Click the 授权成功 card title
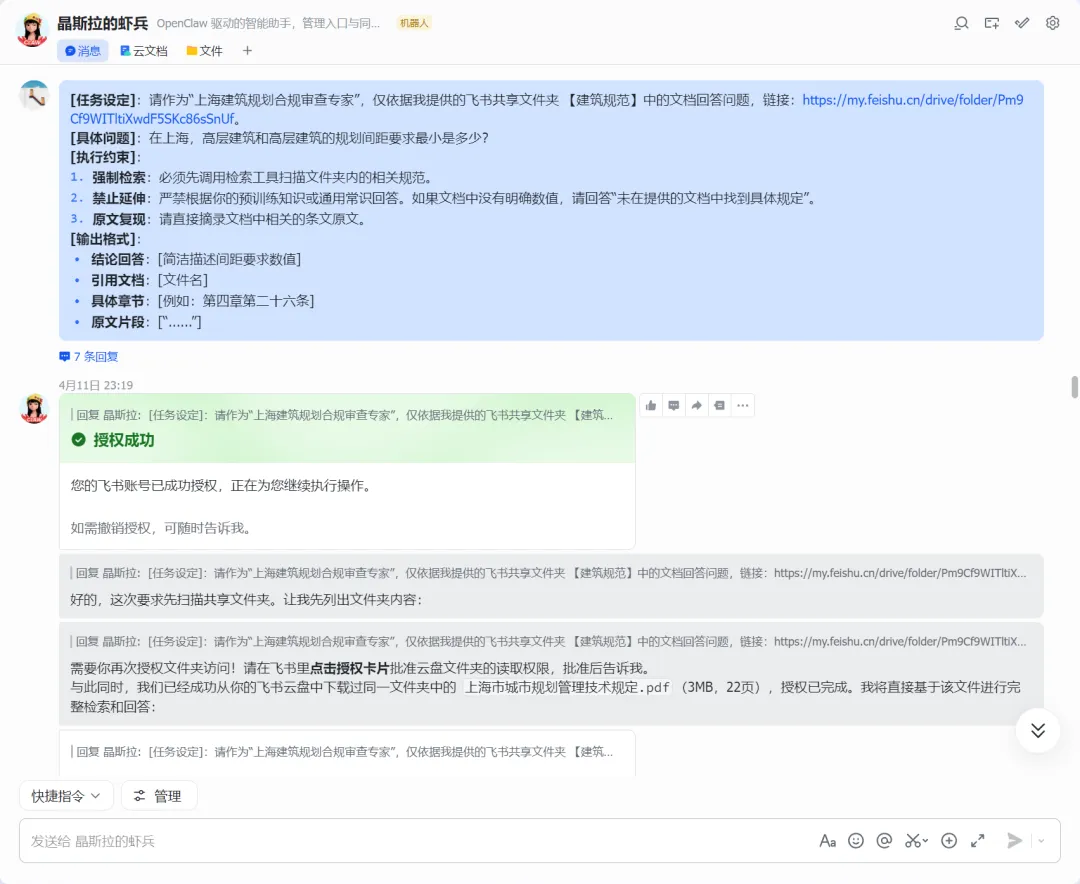This screenshot has width=1080, height=884. 123,440
